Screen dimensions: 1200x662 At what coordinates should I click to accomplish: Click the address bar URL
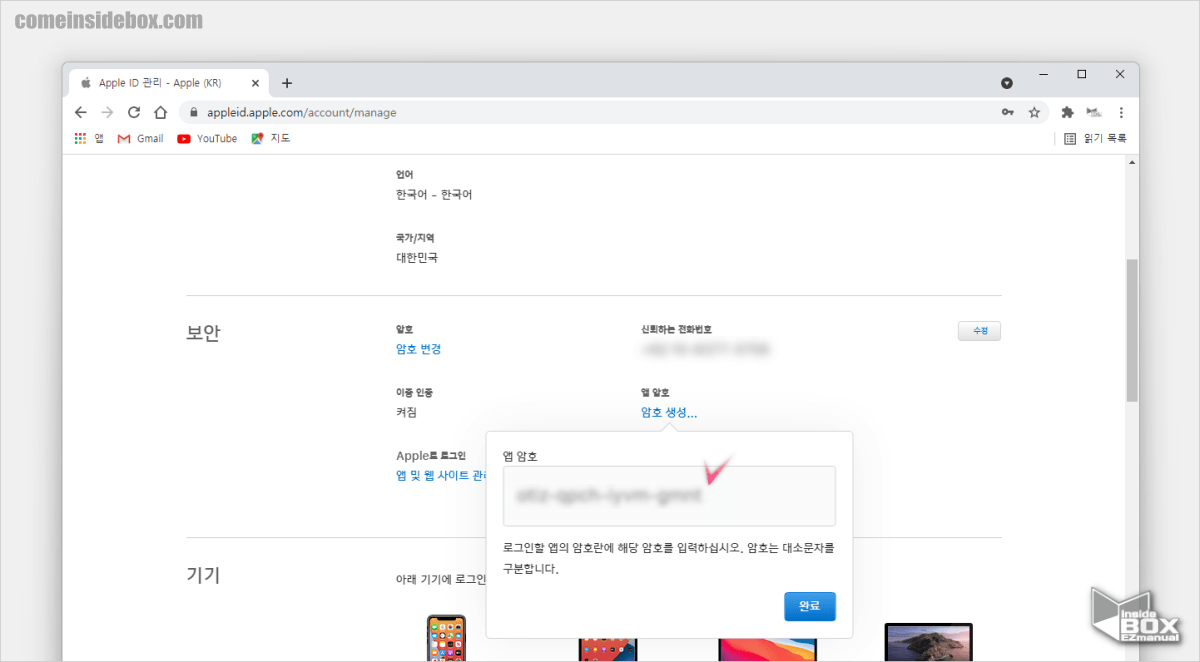(301, 112)
